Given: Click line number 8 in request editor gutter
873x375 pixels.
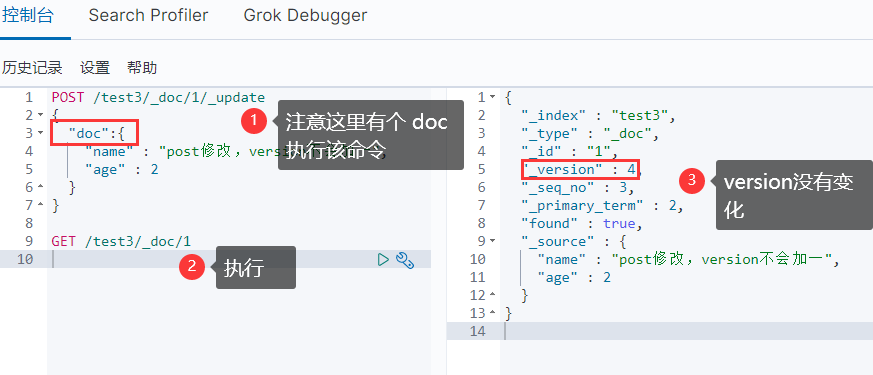Looking at the screenshot, I should click(28, 223).
